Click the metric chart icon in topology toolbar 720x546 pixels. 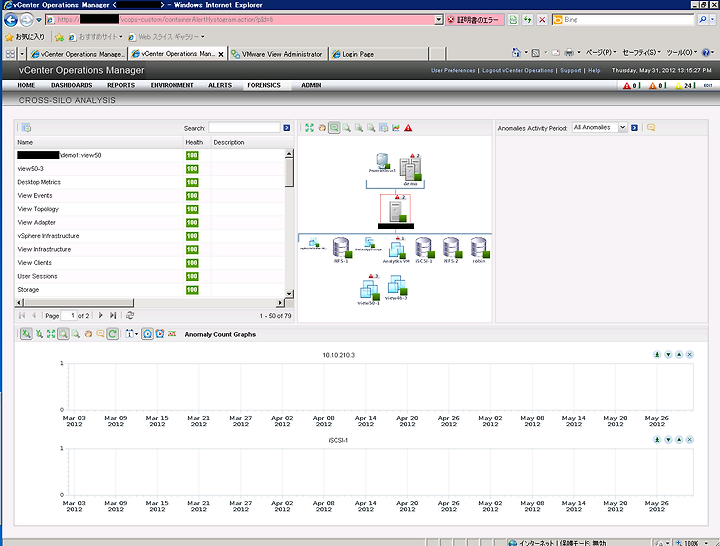(x=396, y=128)
